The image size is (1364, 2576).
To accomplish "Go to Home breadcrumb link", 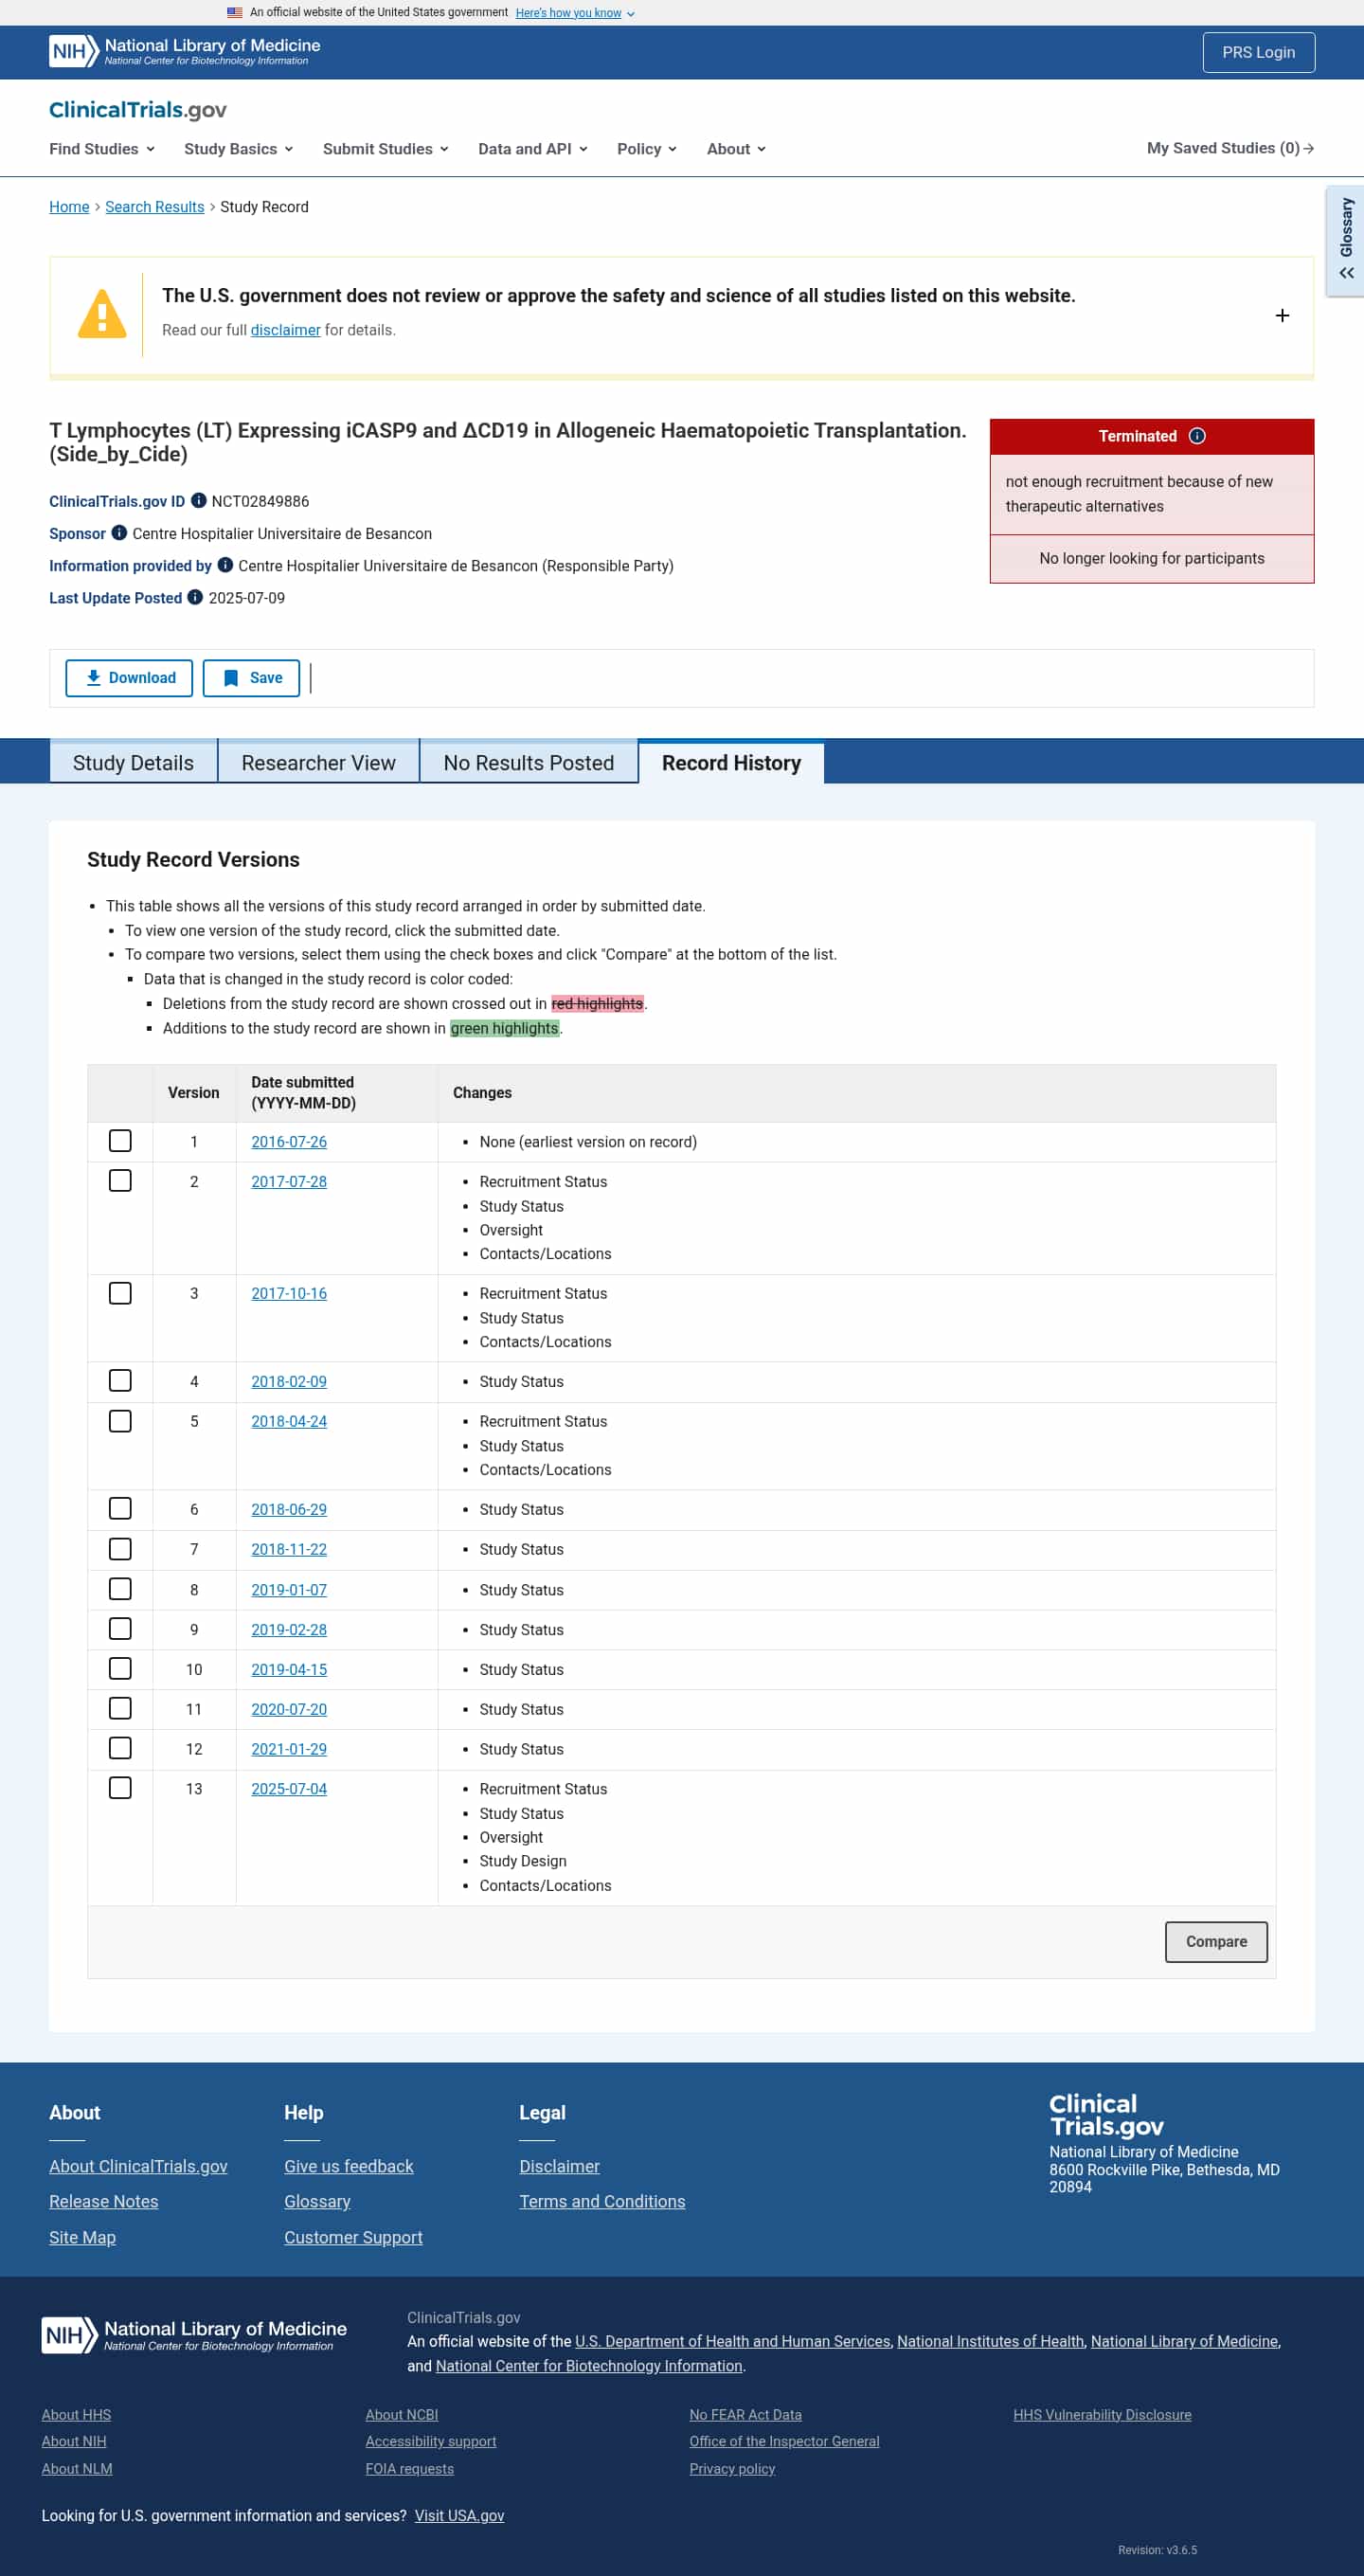I will tap(69, 207).
